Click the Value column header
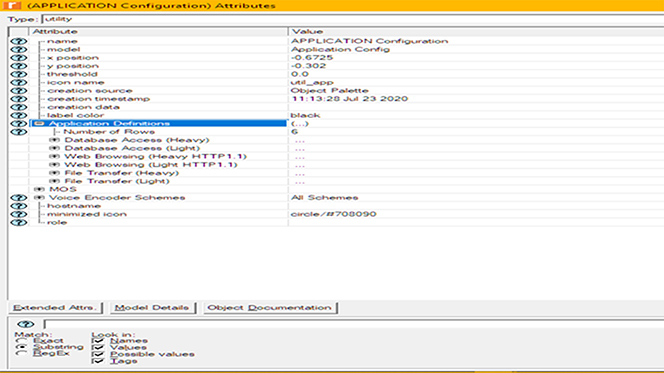Image resolution: width=664 pixels, height=373 pixels. click(476, 31)
